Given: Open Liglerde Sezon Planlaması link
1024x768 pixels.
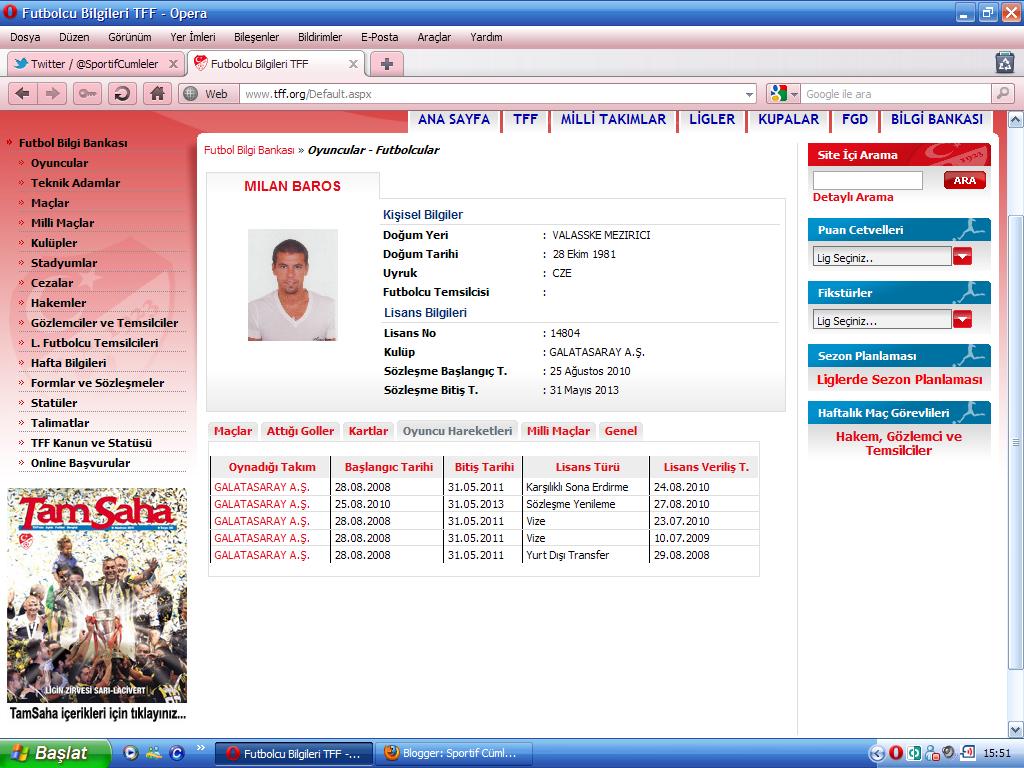Looking at the screenshot, I should 899,379.
